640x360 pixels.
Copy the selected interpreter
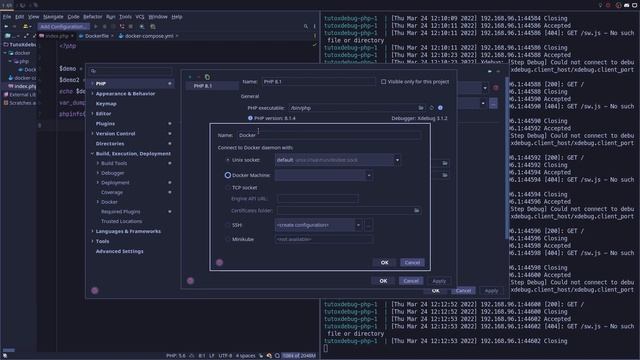point(207,77)
